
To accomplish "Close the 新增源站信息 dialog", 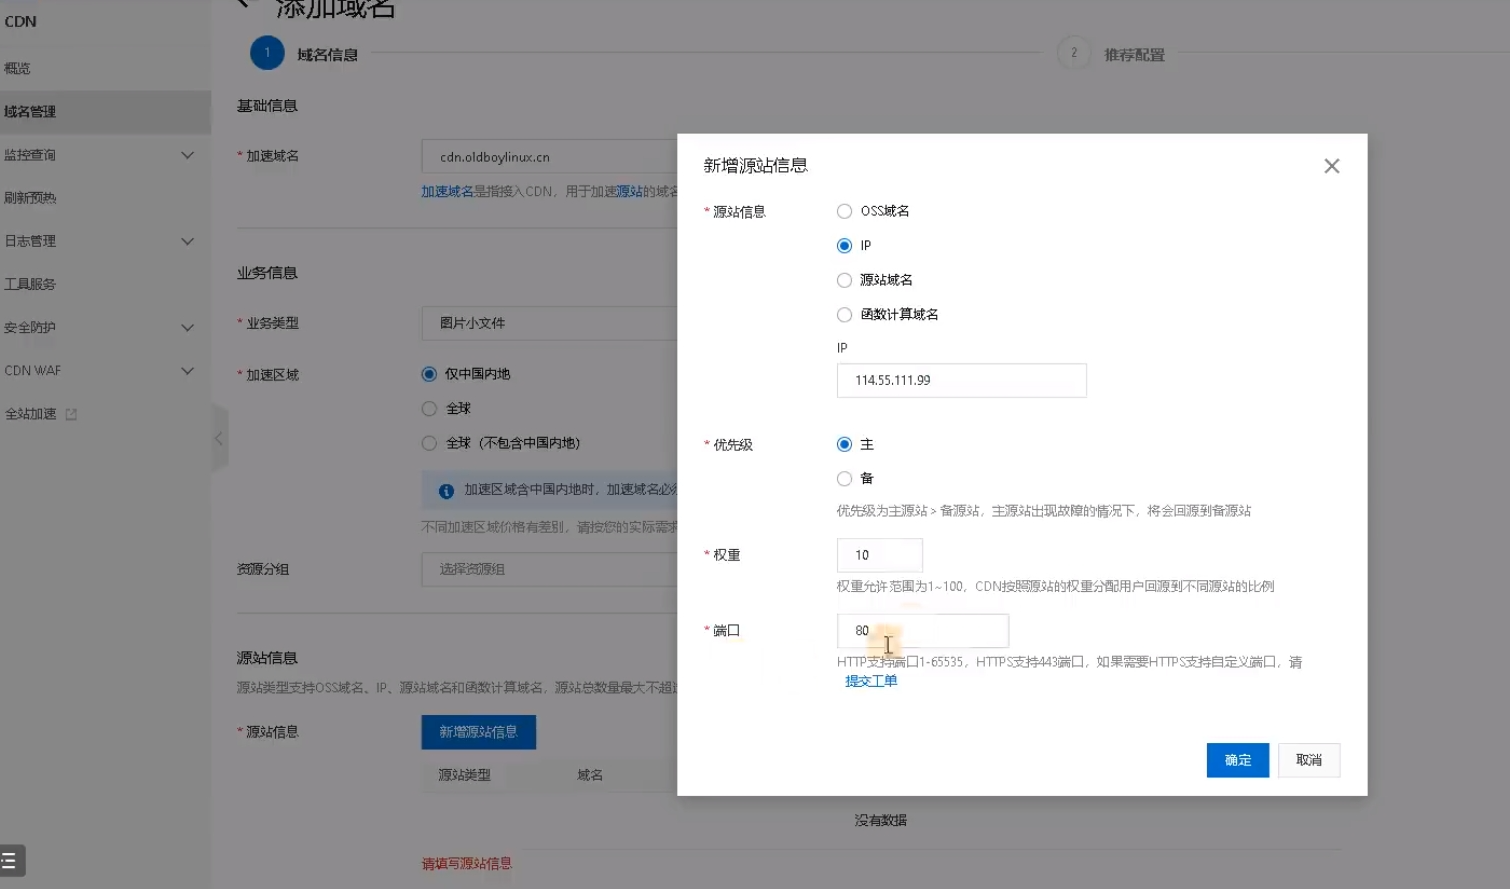I will (x=1331, y=166).
